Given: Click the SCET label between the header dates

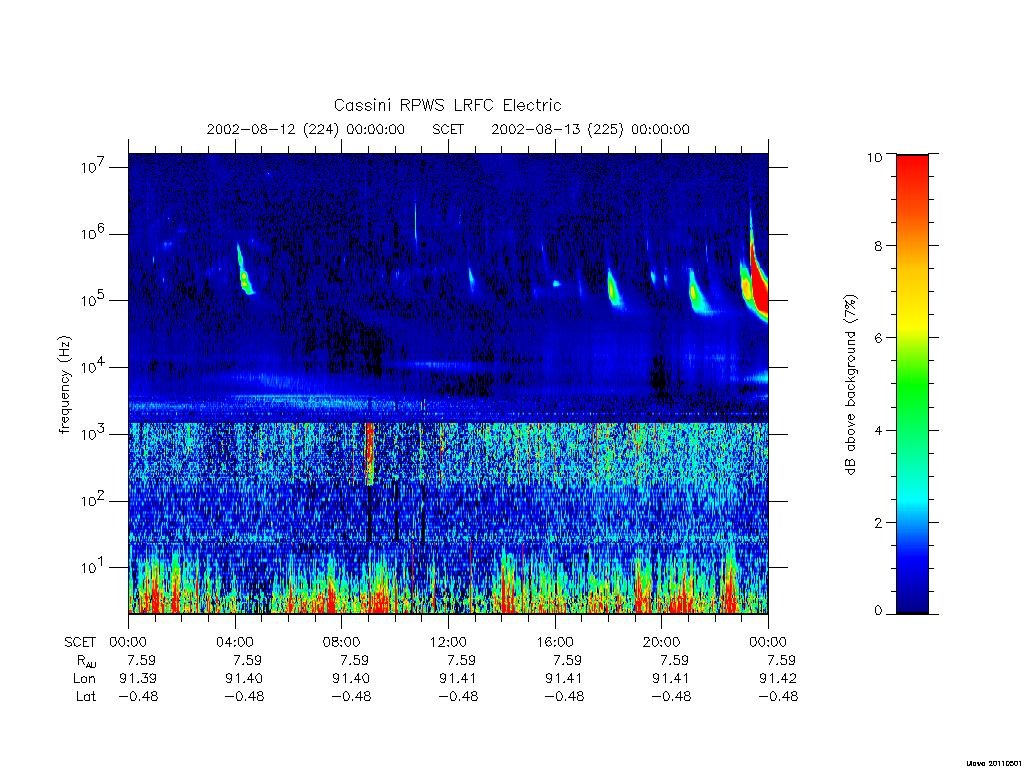Looking at the screenshot, I should click(448, 129).
